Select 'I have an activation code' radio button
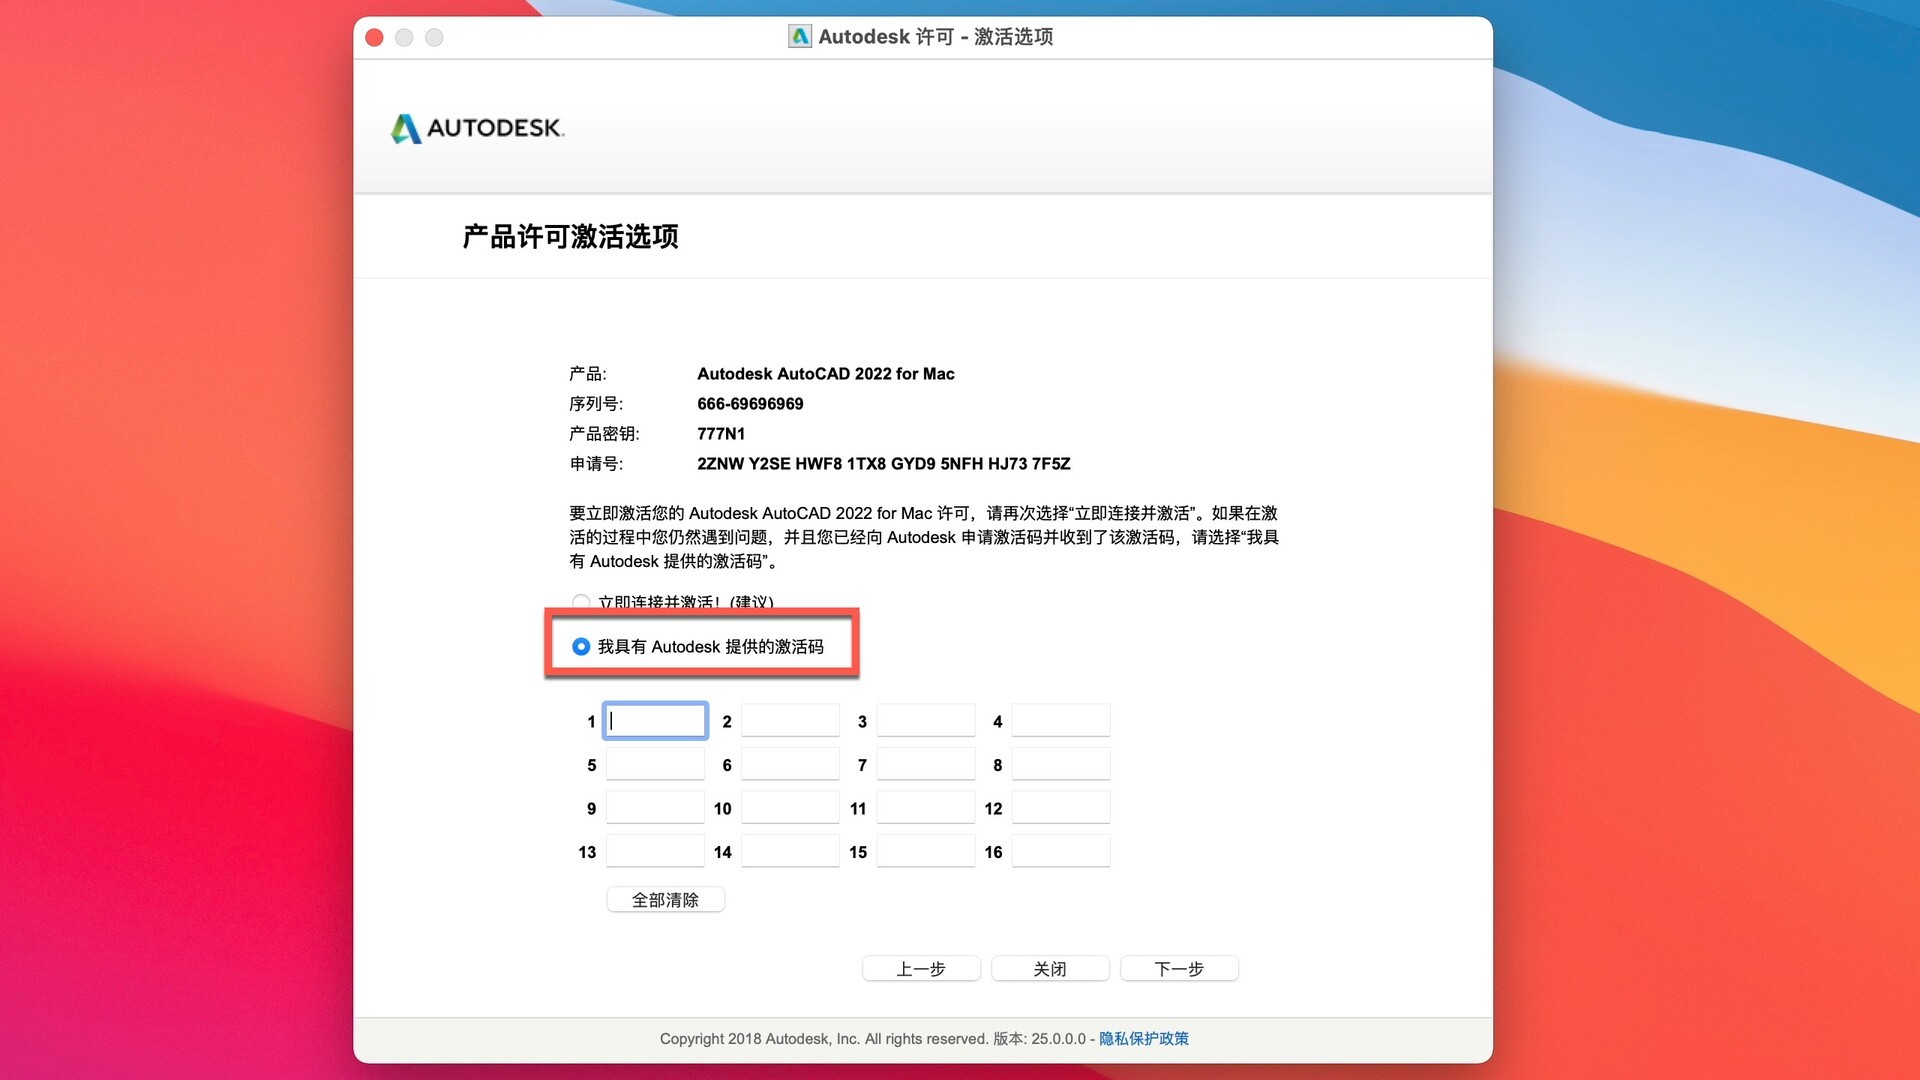 pos(581,647)
